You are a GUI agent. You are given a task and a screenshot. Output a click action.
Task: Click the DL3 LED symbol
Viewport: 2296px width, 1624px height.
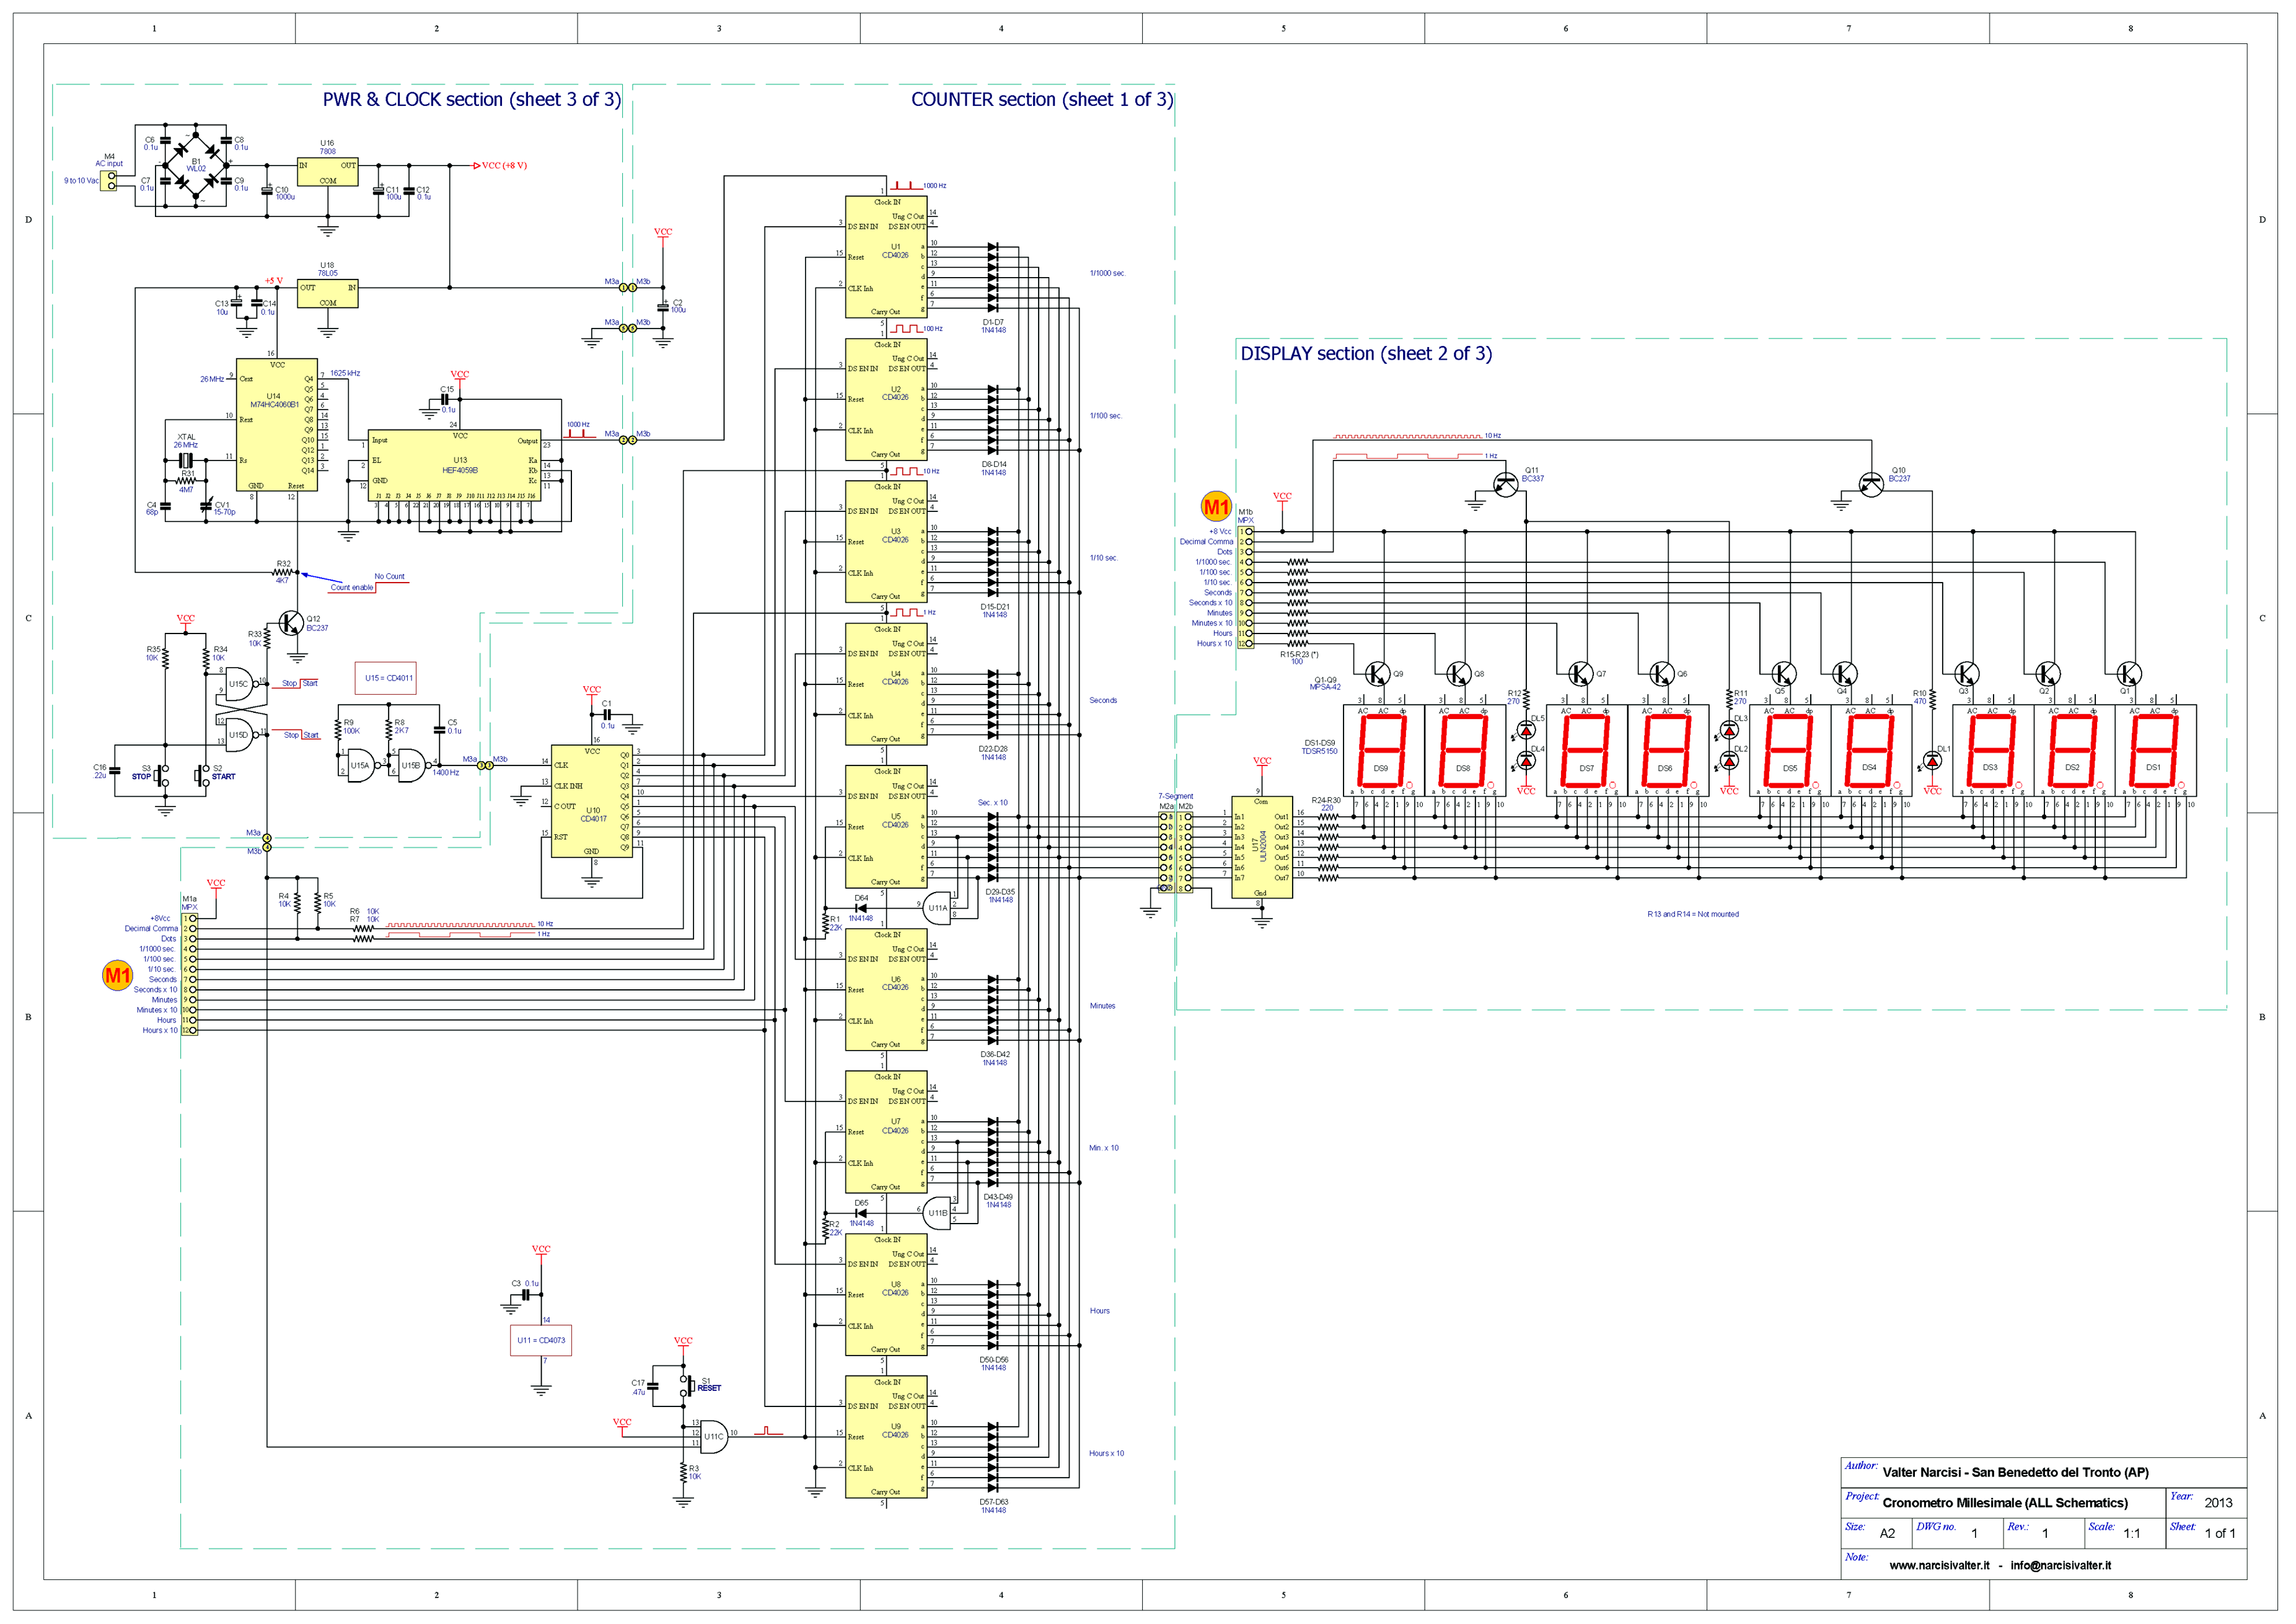coord(1730,730)
